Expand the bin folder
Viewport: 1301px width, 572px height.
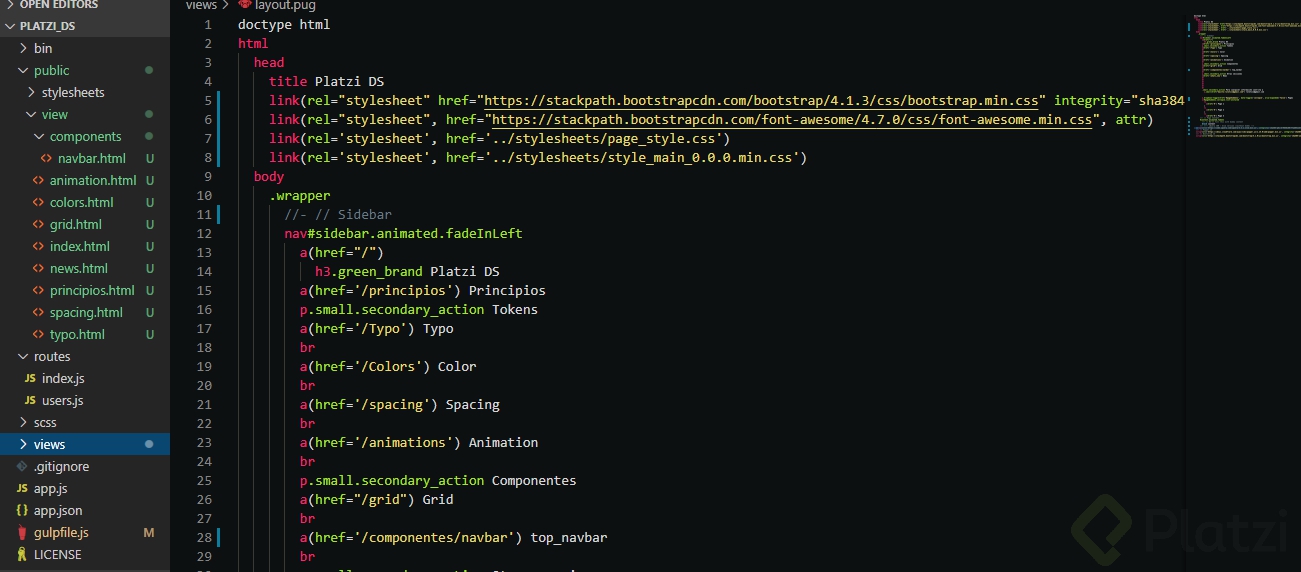pyautogui.click(x=24, y=49)
